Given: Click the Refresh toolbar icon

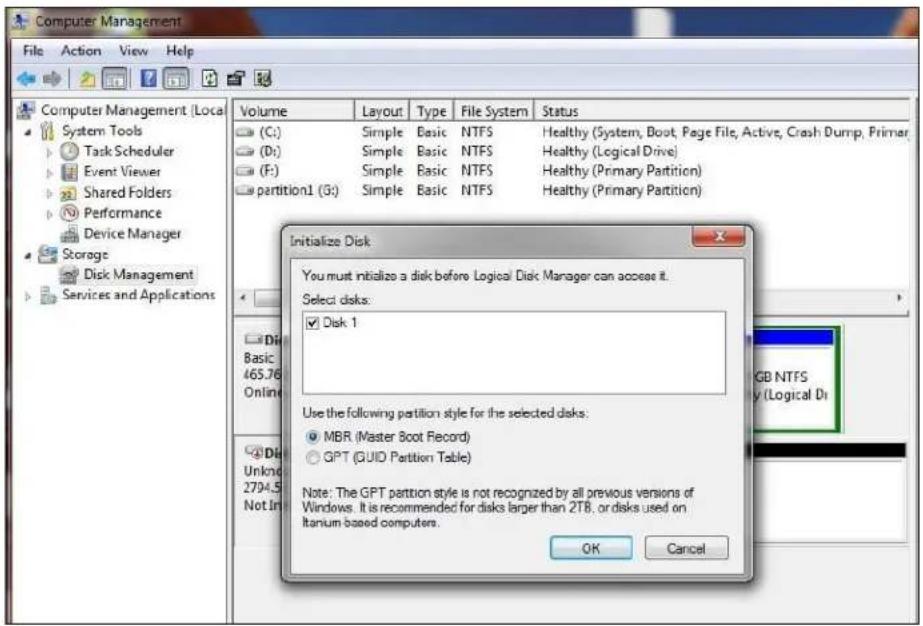Looking at the screenshot, I should pyautogui.click(x=210, y=78).
